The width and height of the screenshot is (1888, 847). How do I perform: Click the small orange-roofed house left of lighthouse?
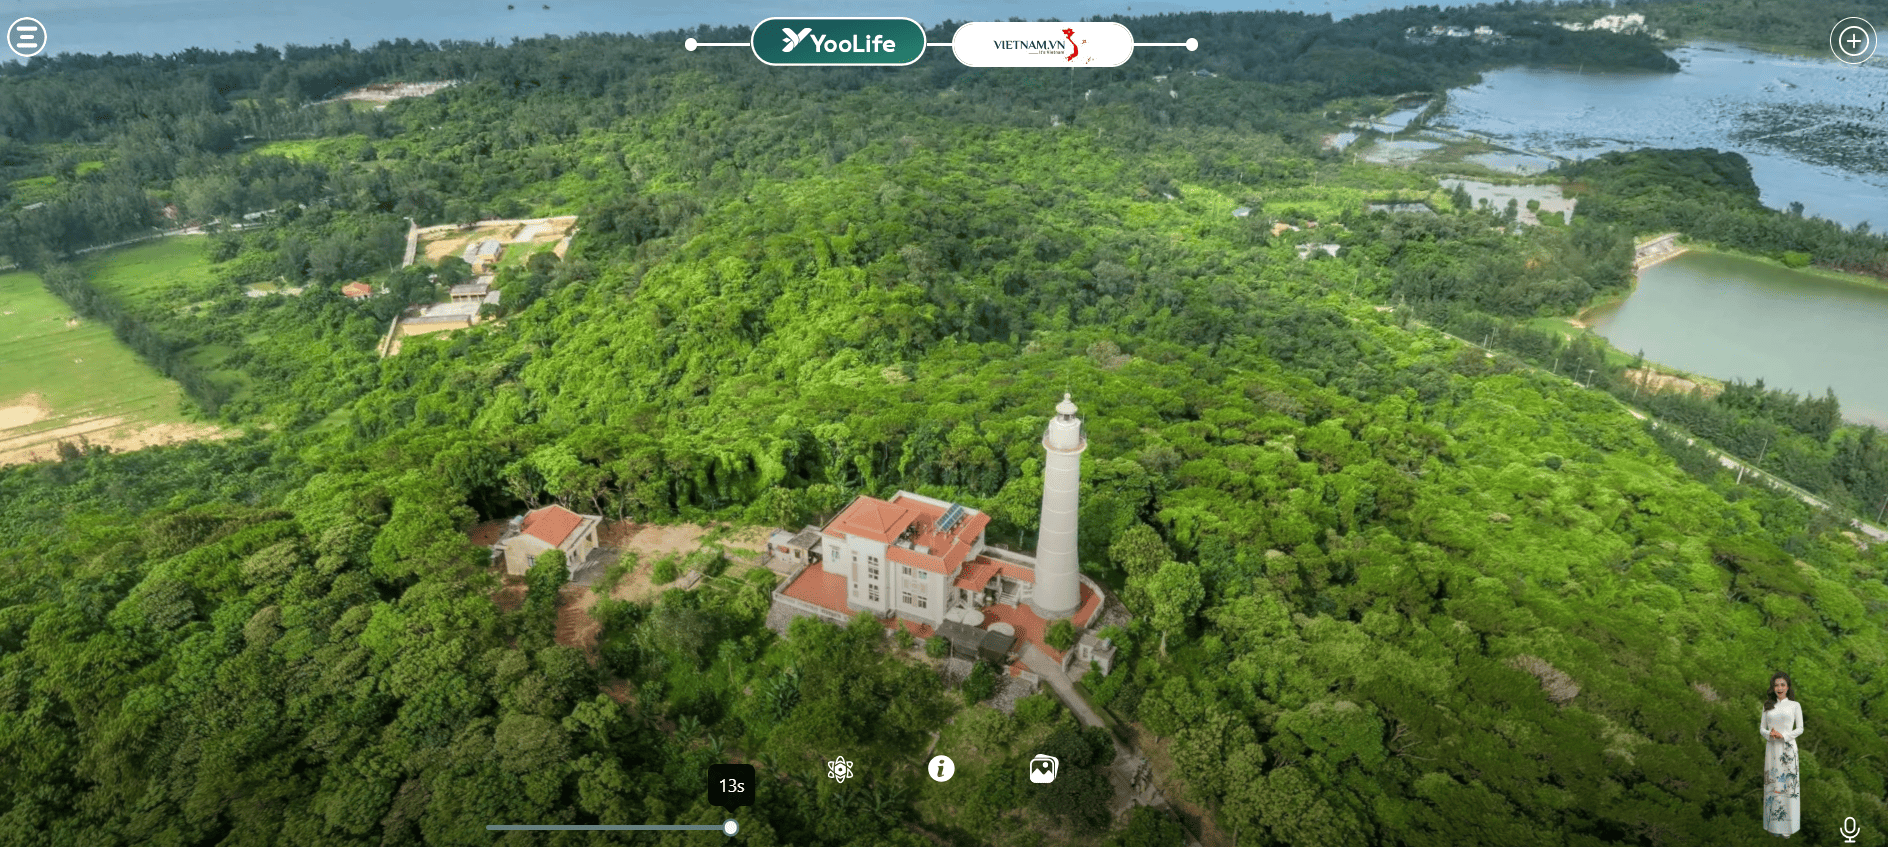pos(550,538)
